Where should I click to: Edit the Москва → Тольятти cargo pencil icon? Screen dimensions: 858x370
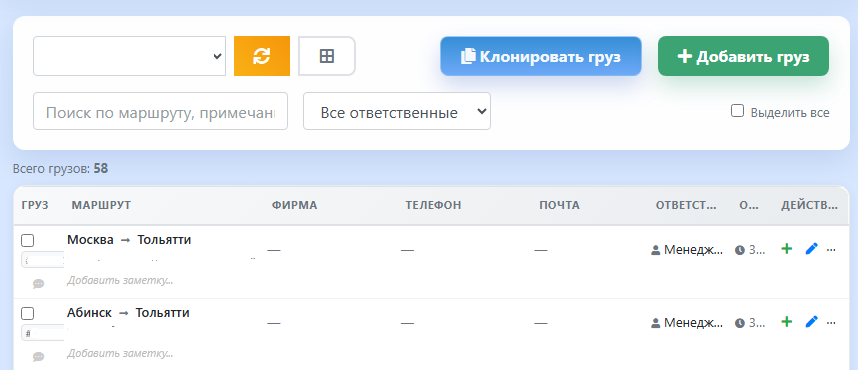(811, 249)
